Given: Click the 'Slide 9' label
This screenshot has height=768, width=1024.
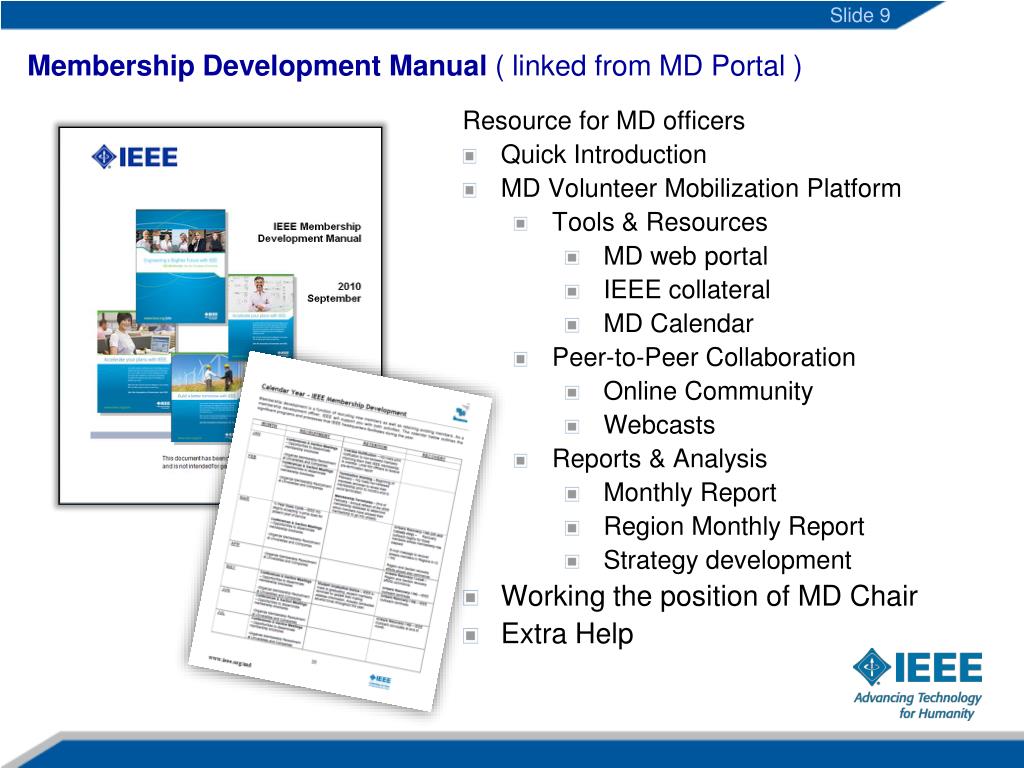Looking at the screenshot, I should click(859, 15).
